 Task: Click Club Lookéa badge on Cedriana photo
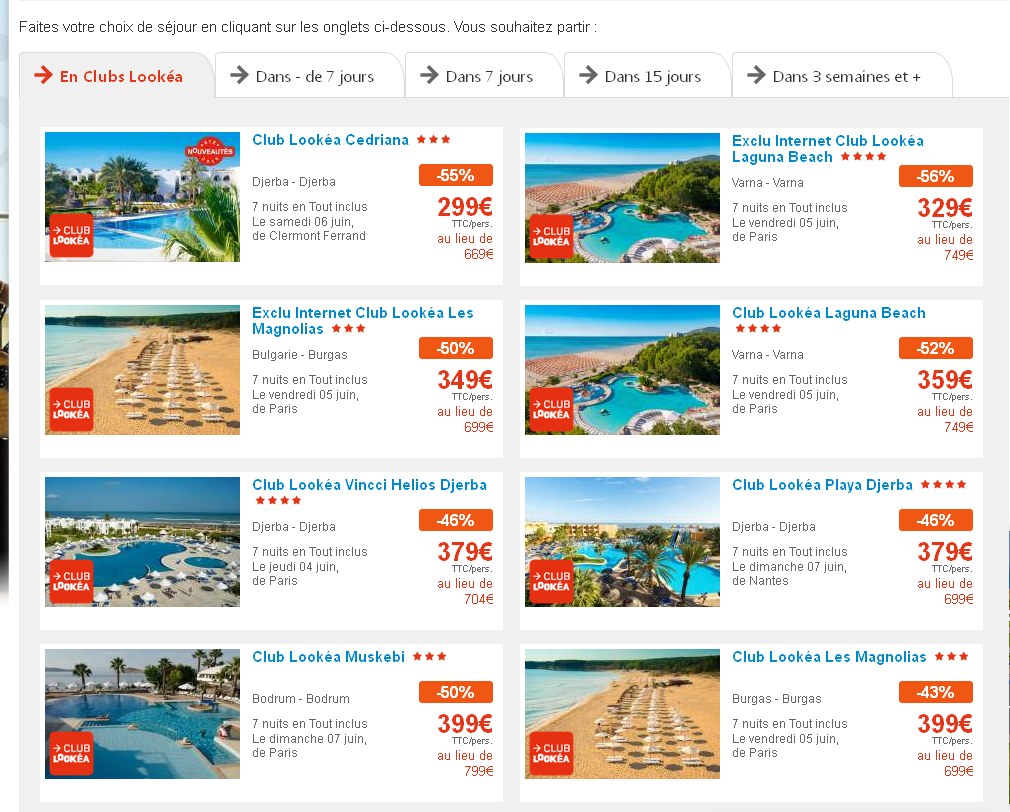click(71, 236)
